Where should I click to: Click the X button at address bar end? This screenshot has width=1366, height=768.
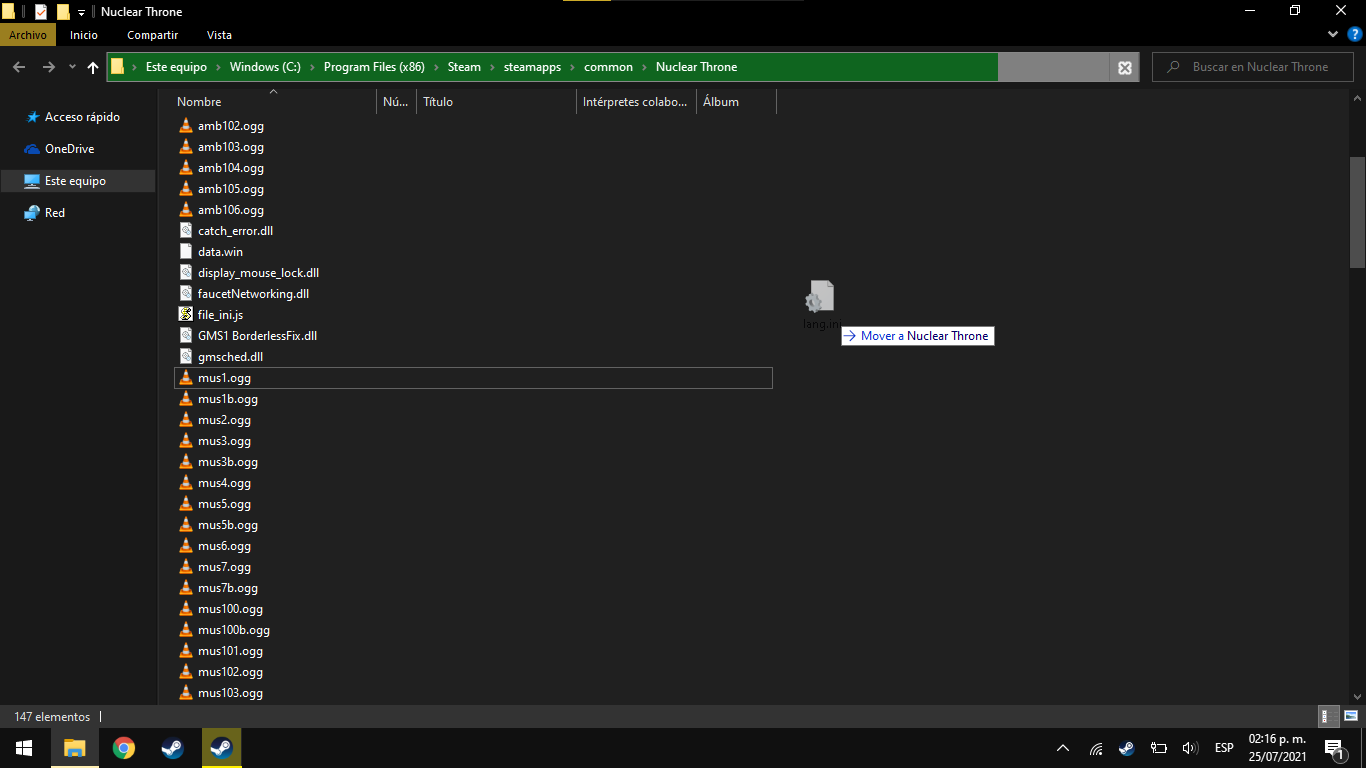coord(1125,68)
